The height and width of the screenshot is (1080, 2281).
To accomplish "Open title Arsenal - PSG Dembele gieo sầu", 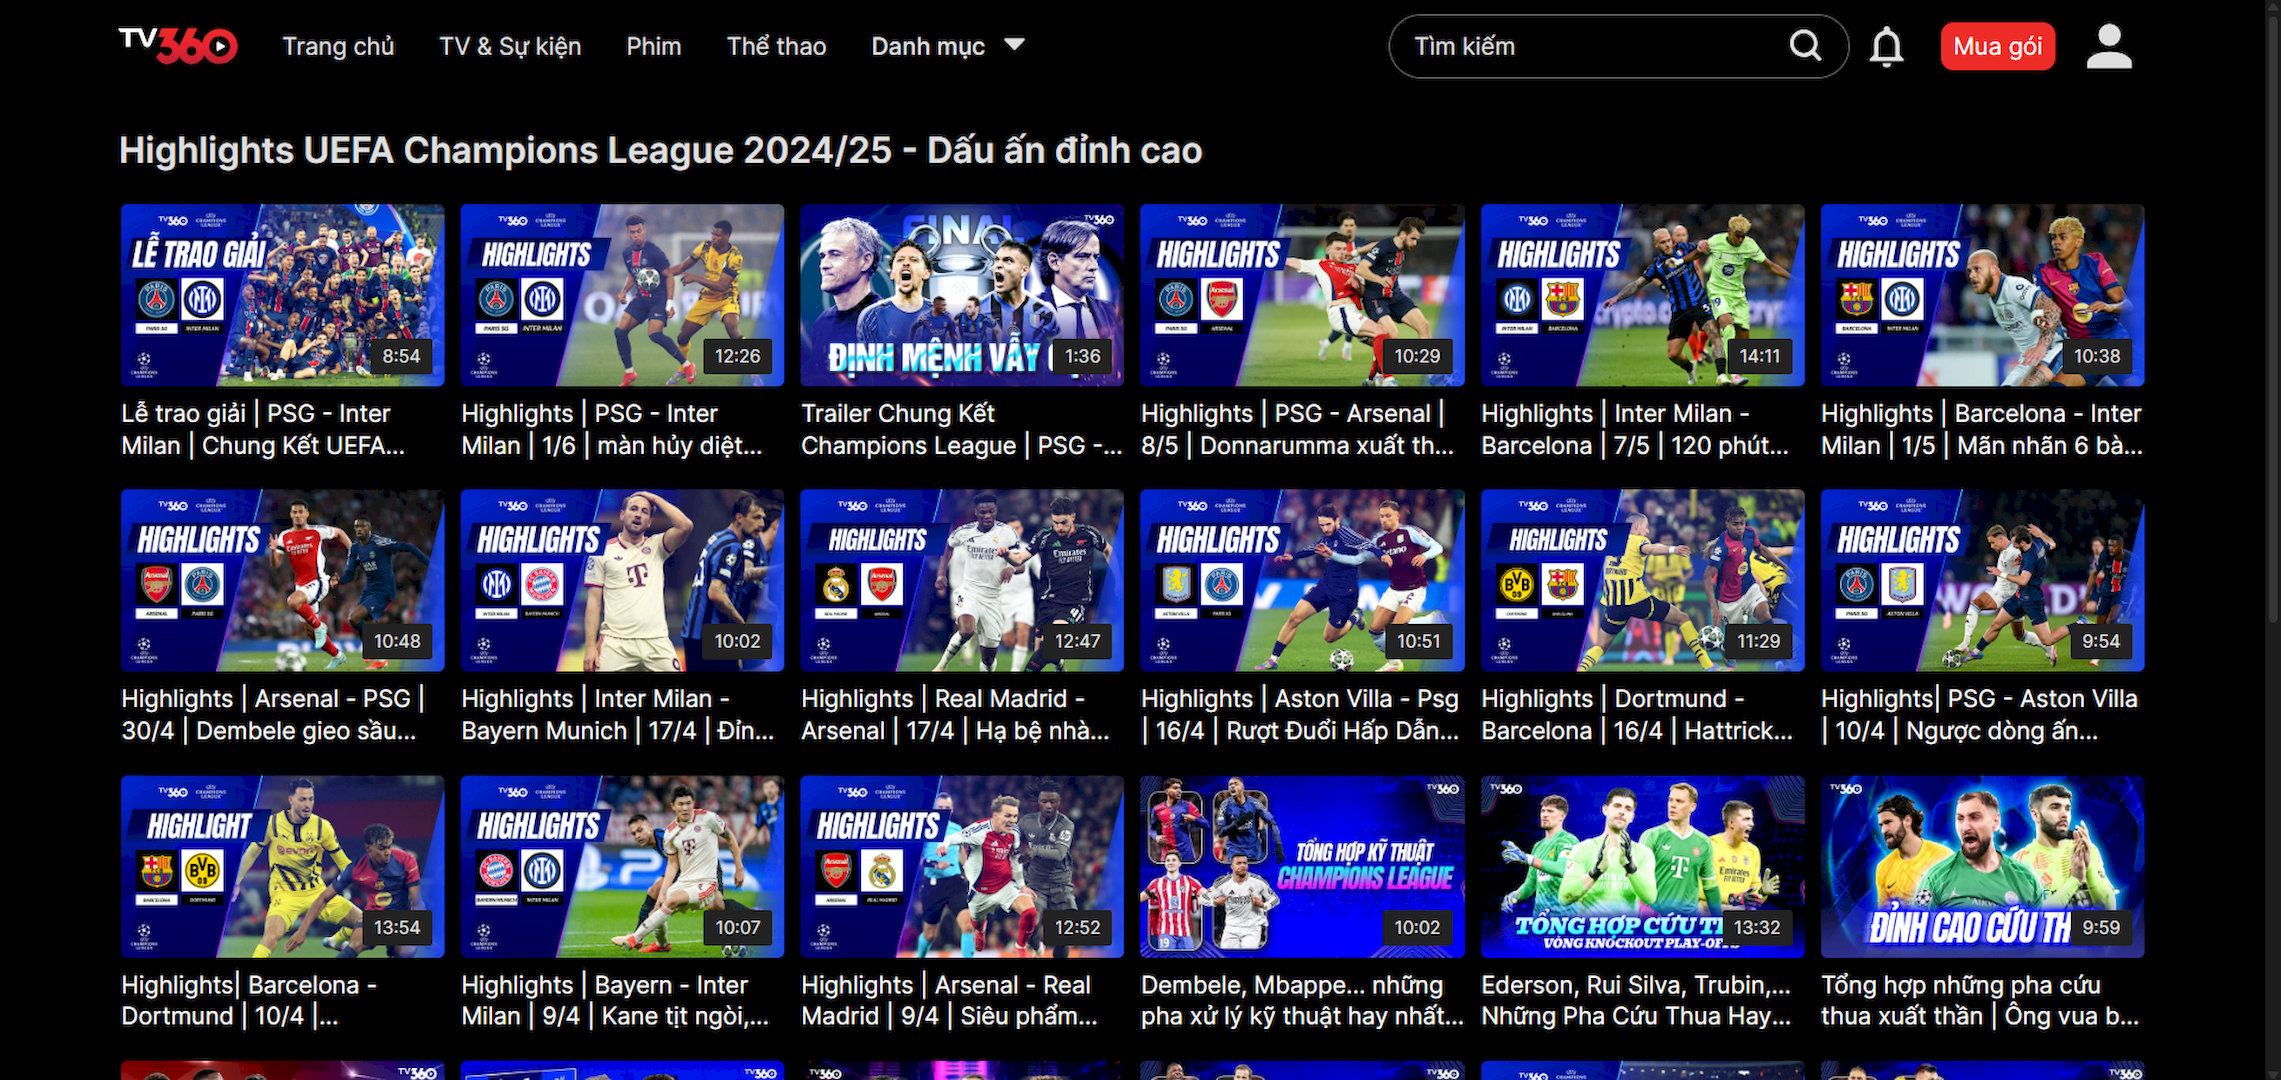I will (x=273, y=714).
